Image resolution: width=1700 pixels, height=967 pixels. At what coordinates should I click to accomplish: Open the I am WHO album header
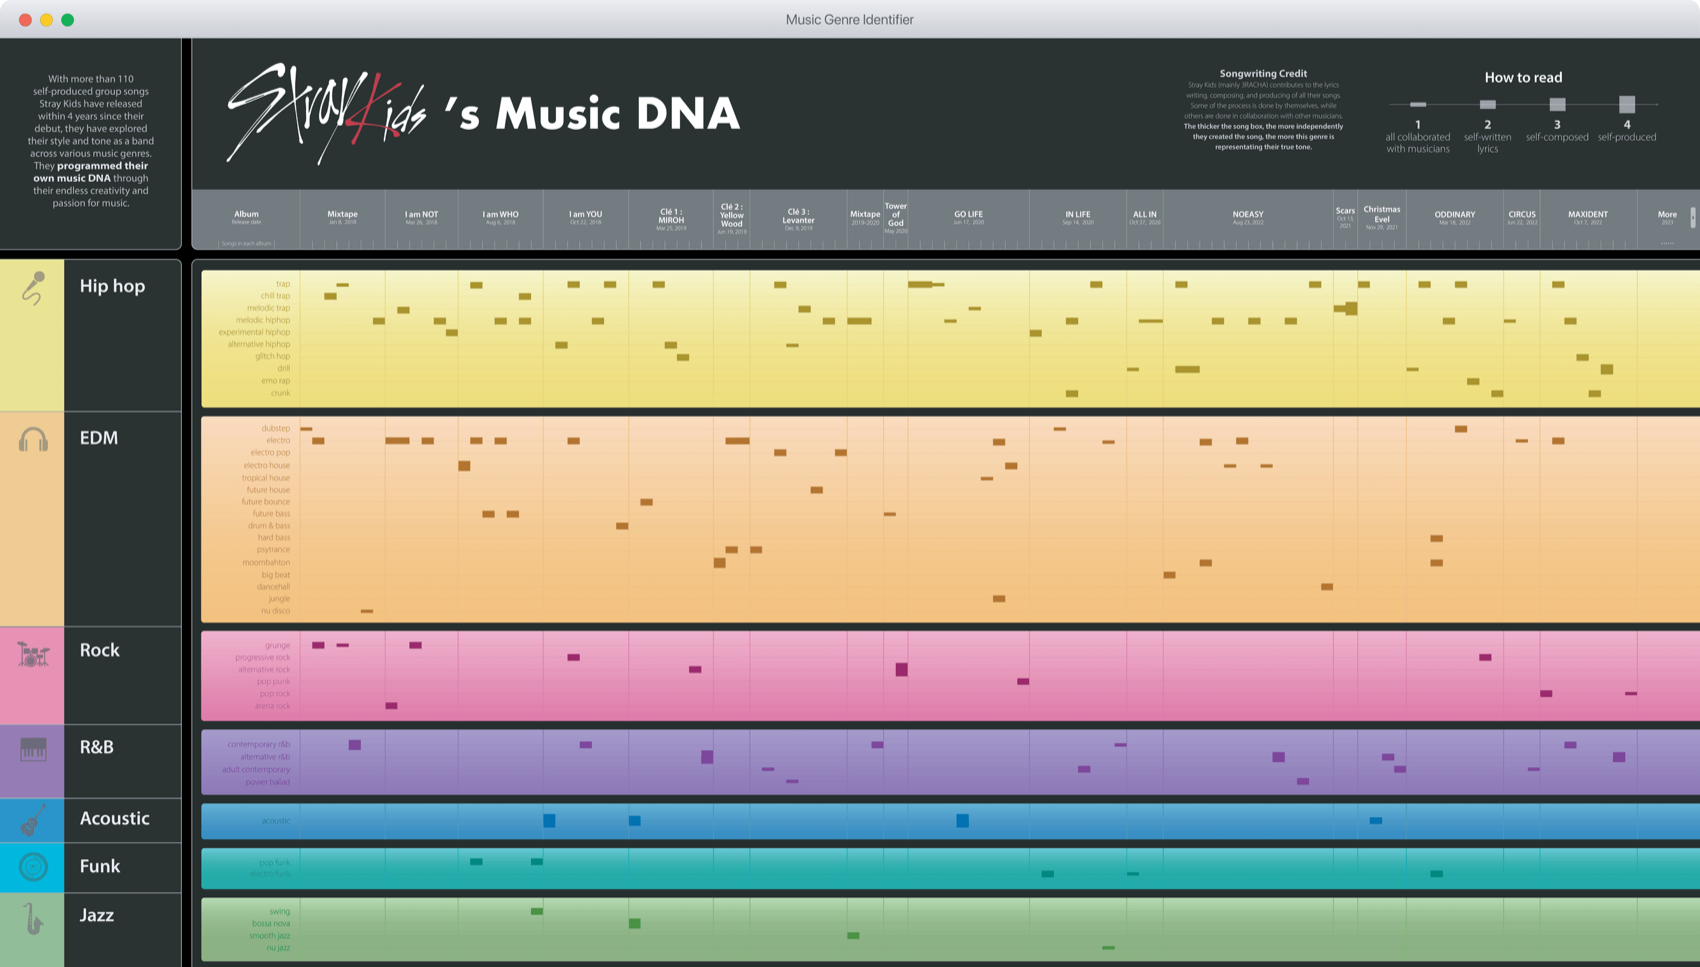point(500,217)
